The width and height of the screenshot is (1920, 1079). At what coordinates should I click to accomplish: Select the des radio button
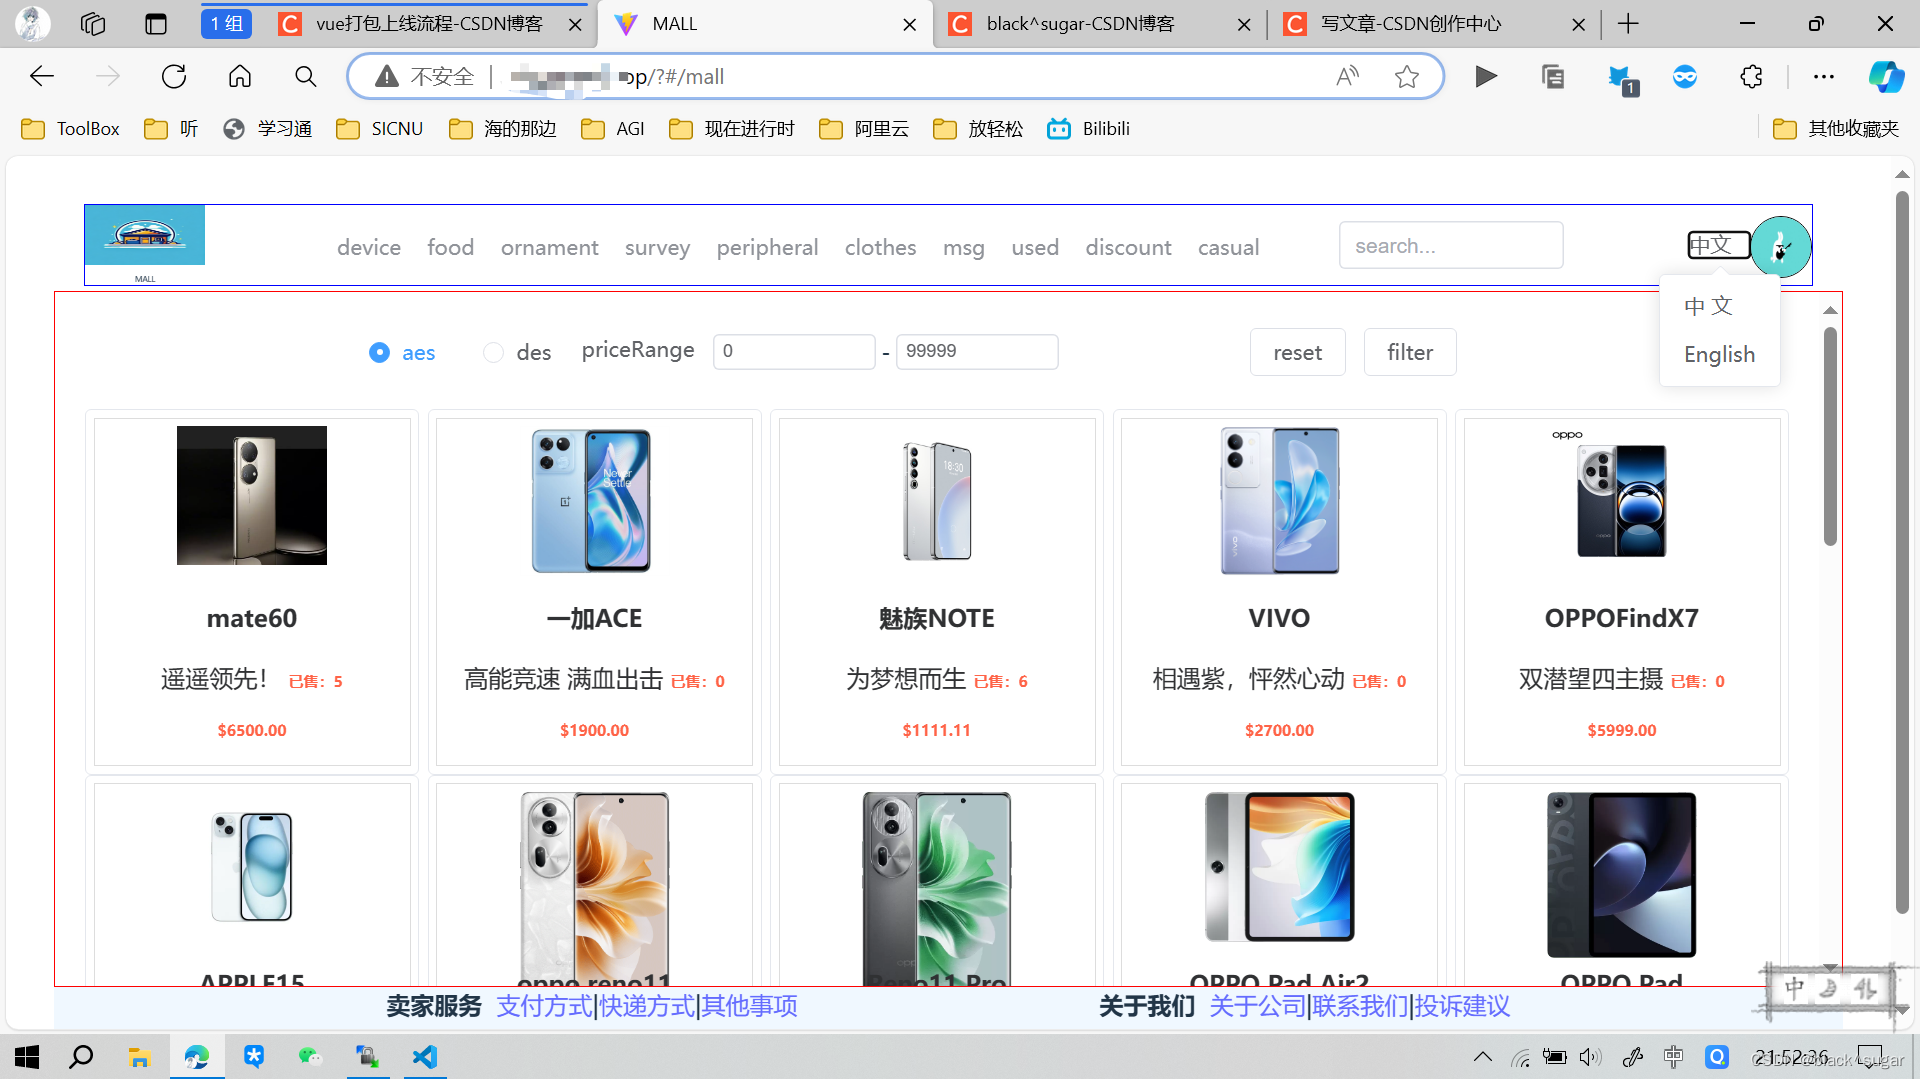coord(493,352)
